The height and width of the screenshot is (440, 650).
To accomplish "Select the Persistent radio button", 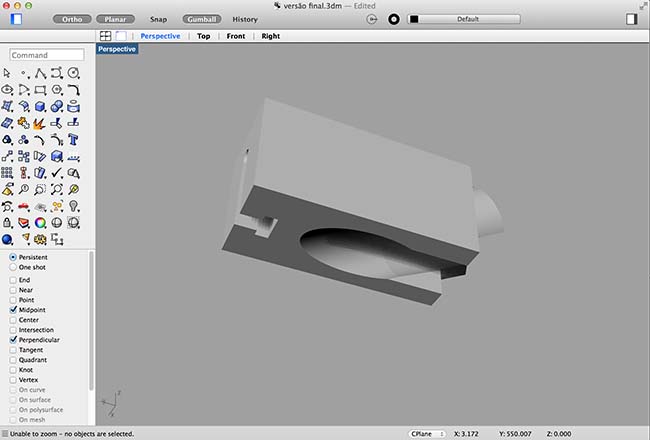I will coord(13,257).
